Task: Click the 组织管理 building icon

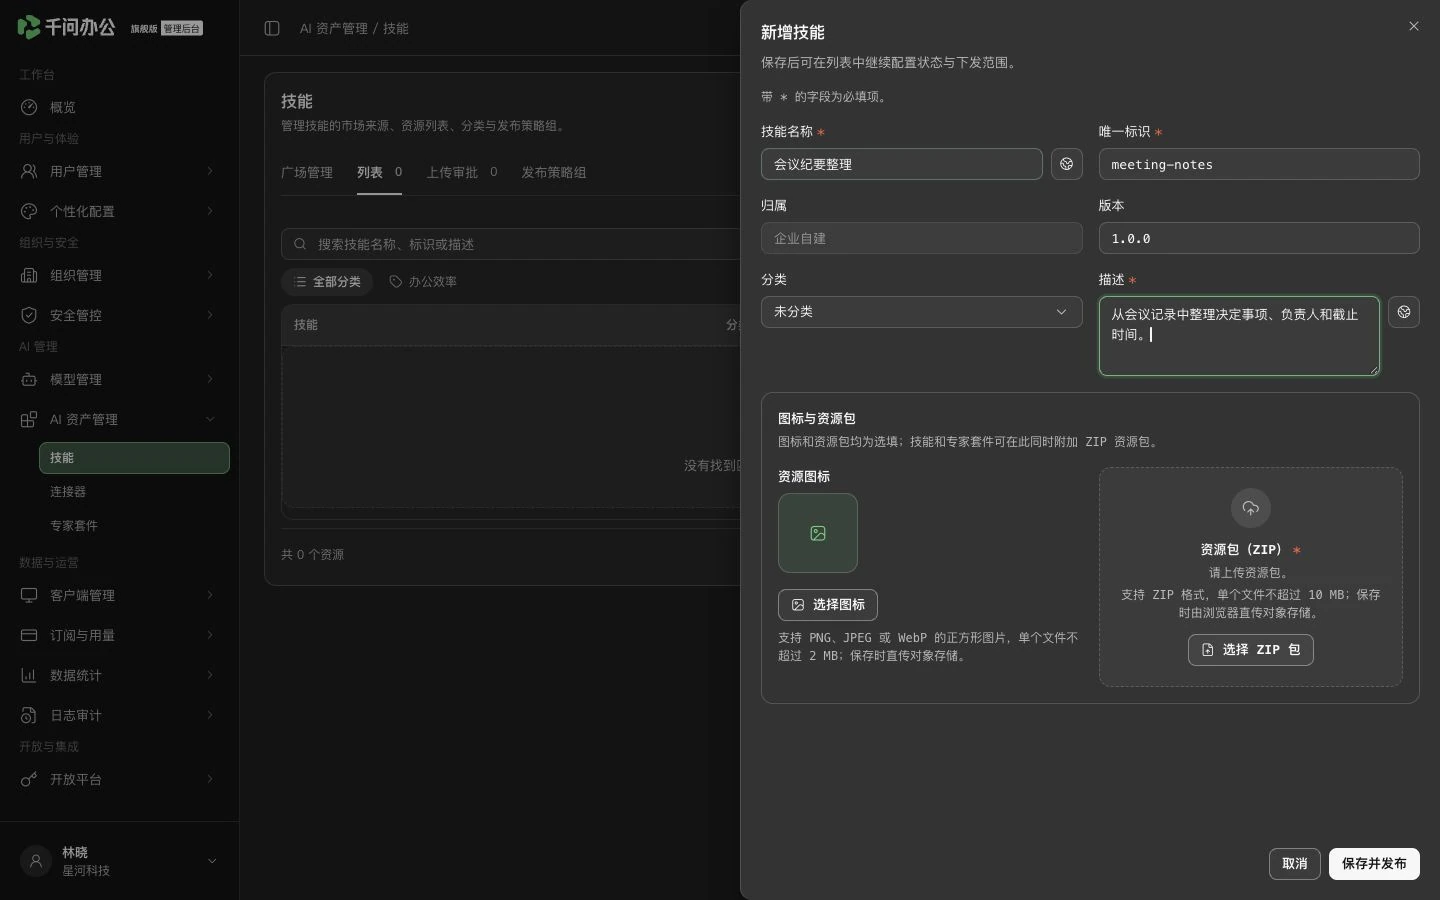Action: [x=29, y=275]
